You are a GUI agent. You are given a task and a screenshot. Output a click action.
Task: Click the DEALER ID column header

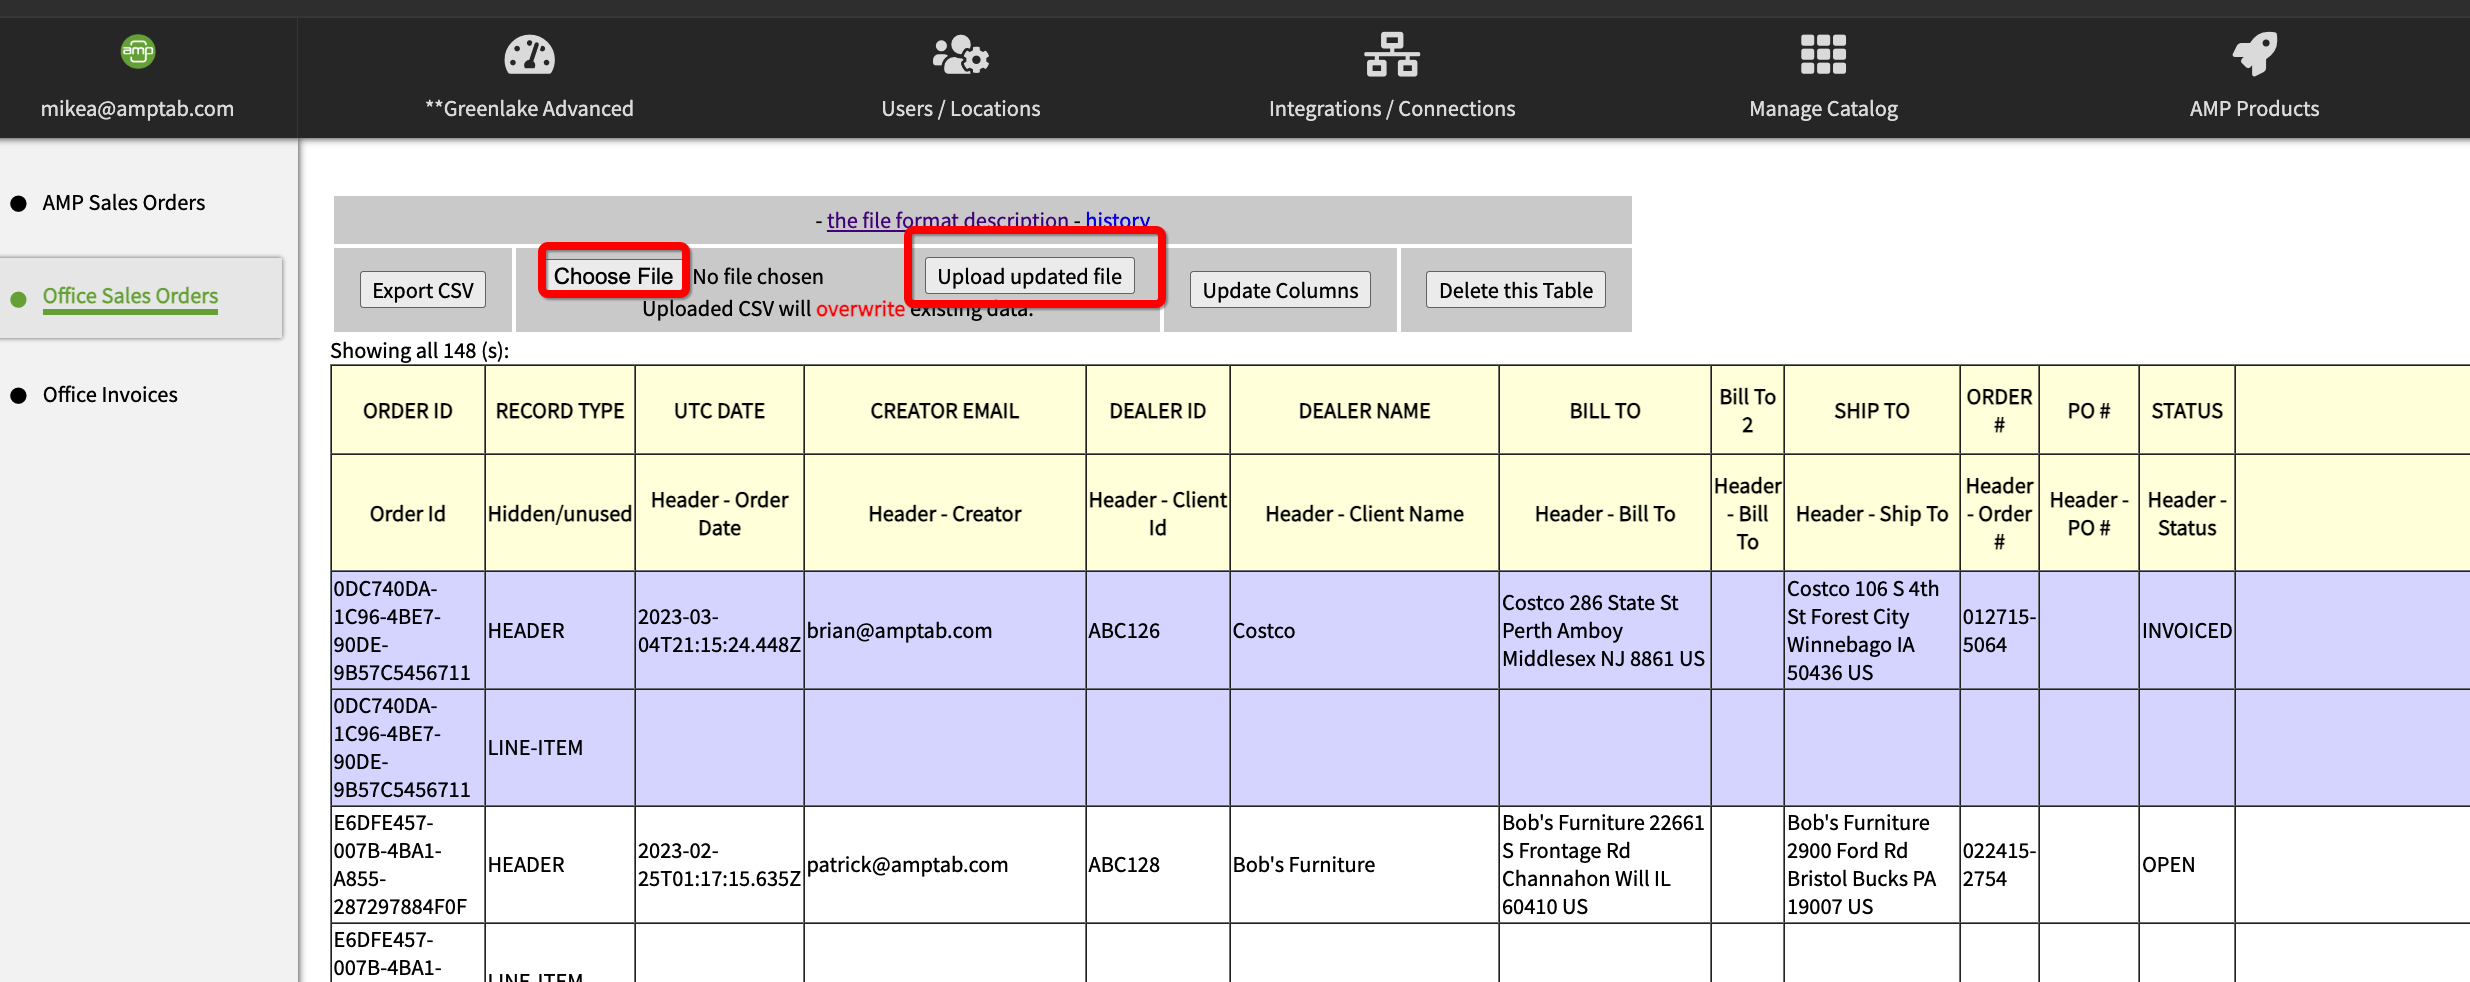1157,411
